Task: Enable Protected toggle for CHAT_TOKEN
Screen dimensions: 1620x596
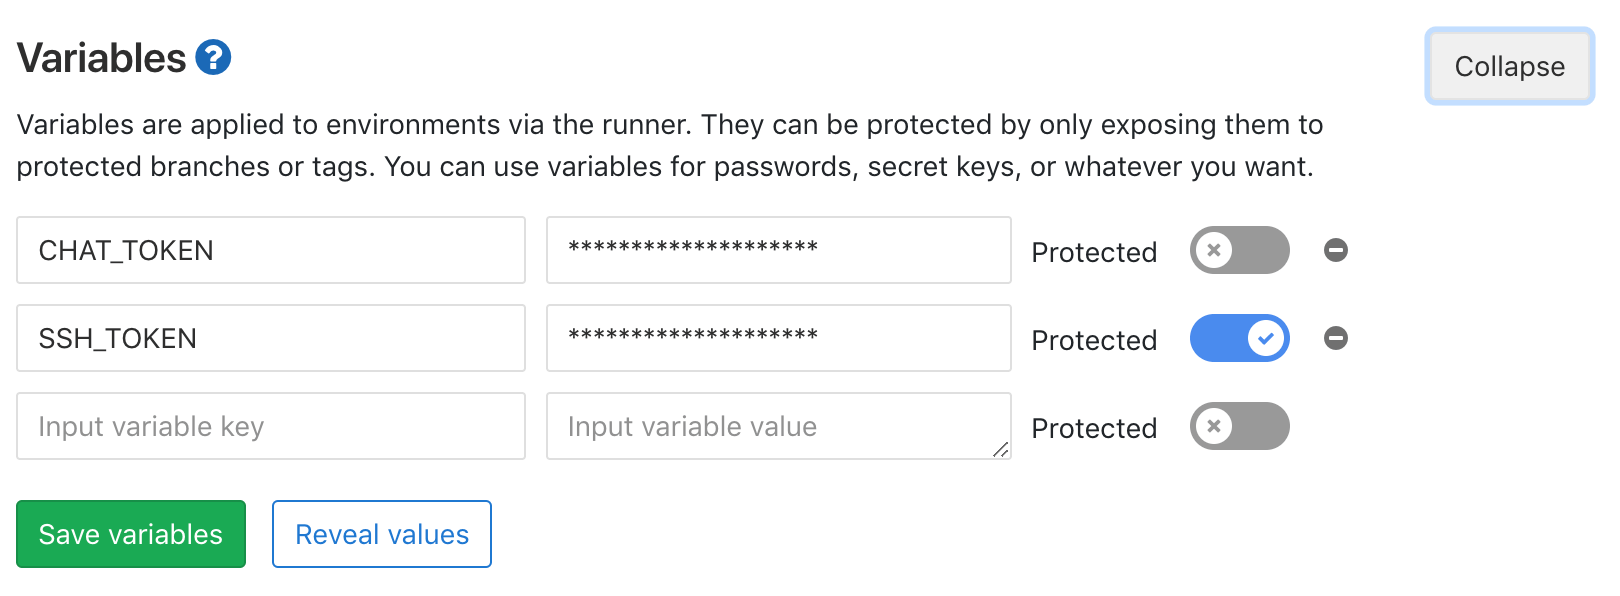Action: click(x=1239, y=250)
